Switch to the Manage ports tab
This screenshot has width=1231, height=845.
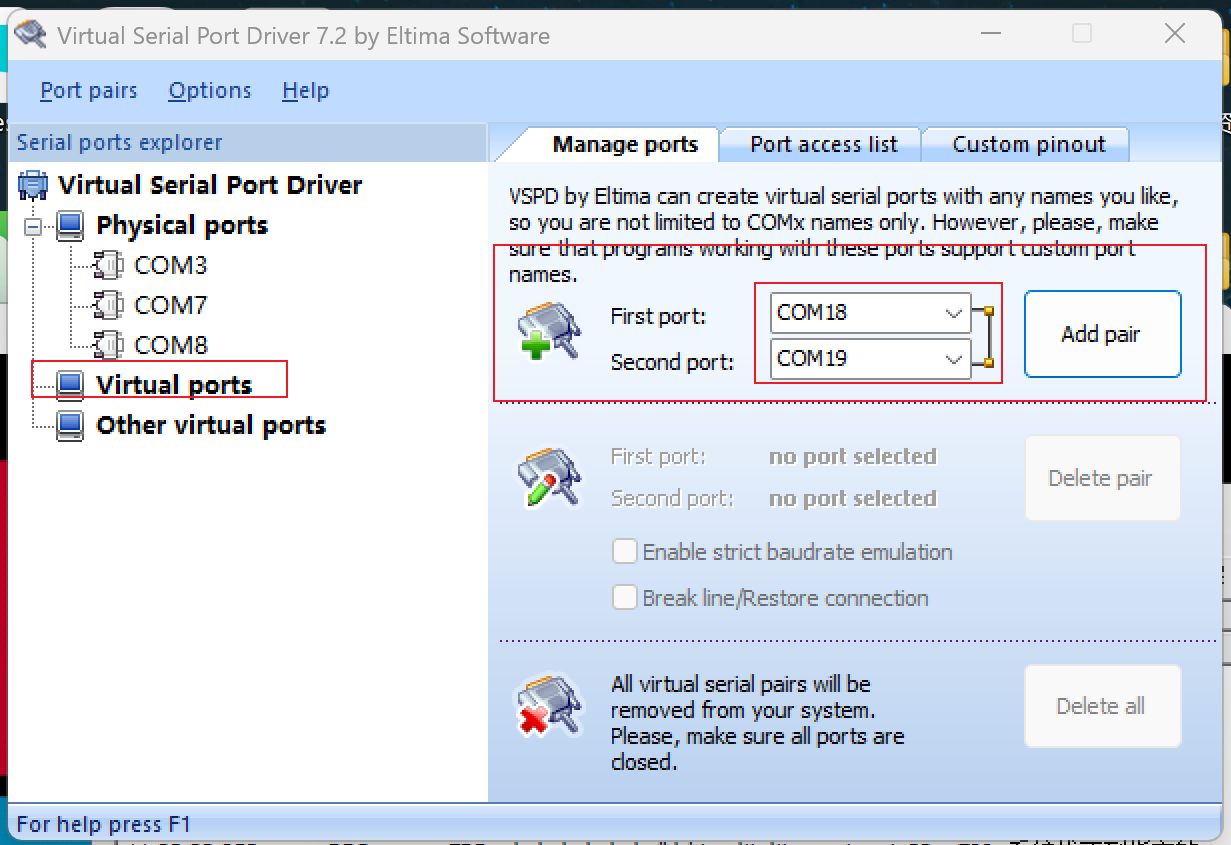625,144
